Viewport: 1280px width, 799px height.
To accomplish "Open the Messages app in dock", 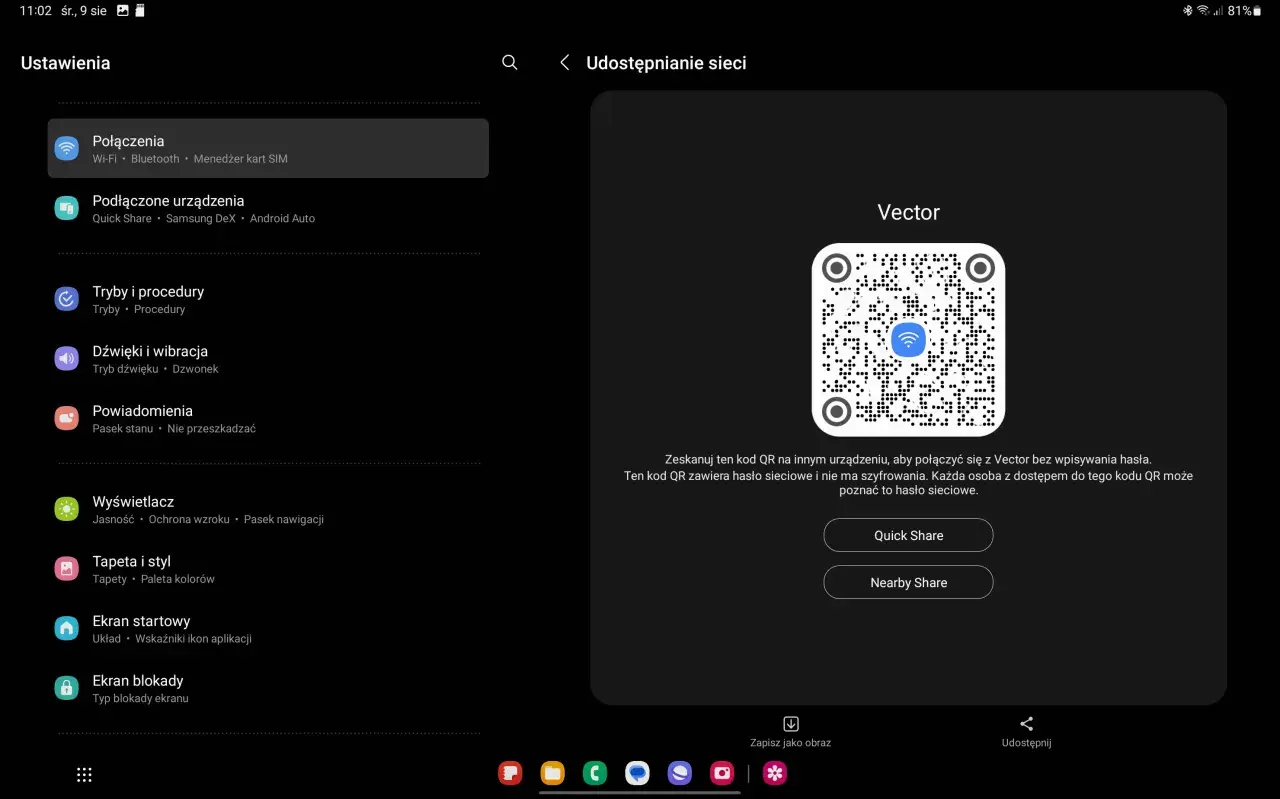I will pyautogui.click(x=637, y=773).
